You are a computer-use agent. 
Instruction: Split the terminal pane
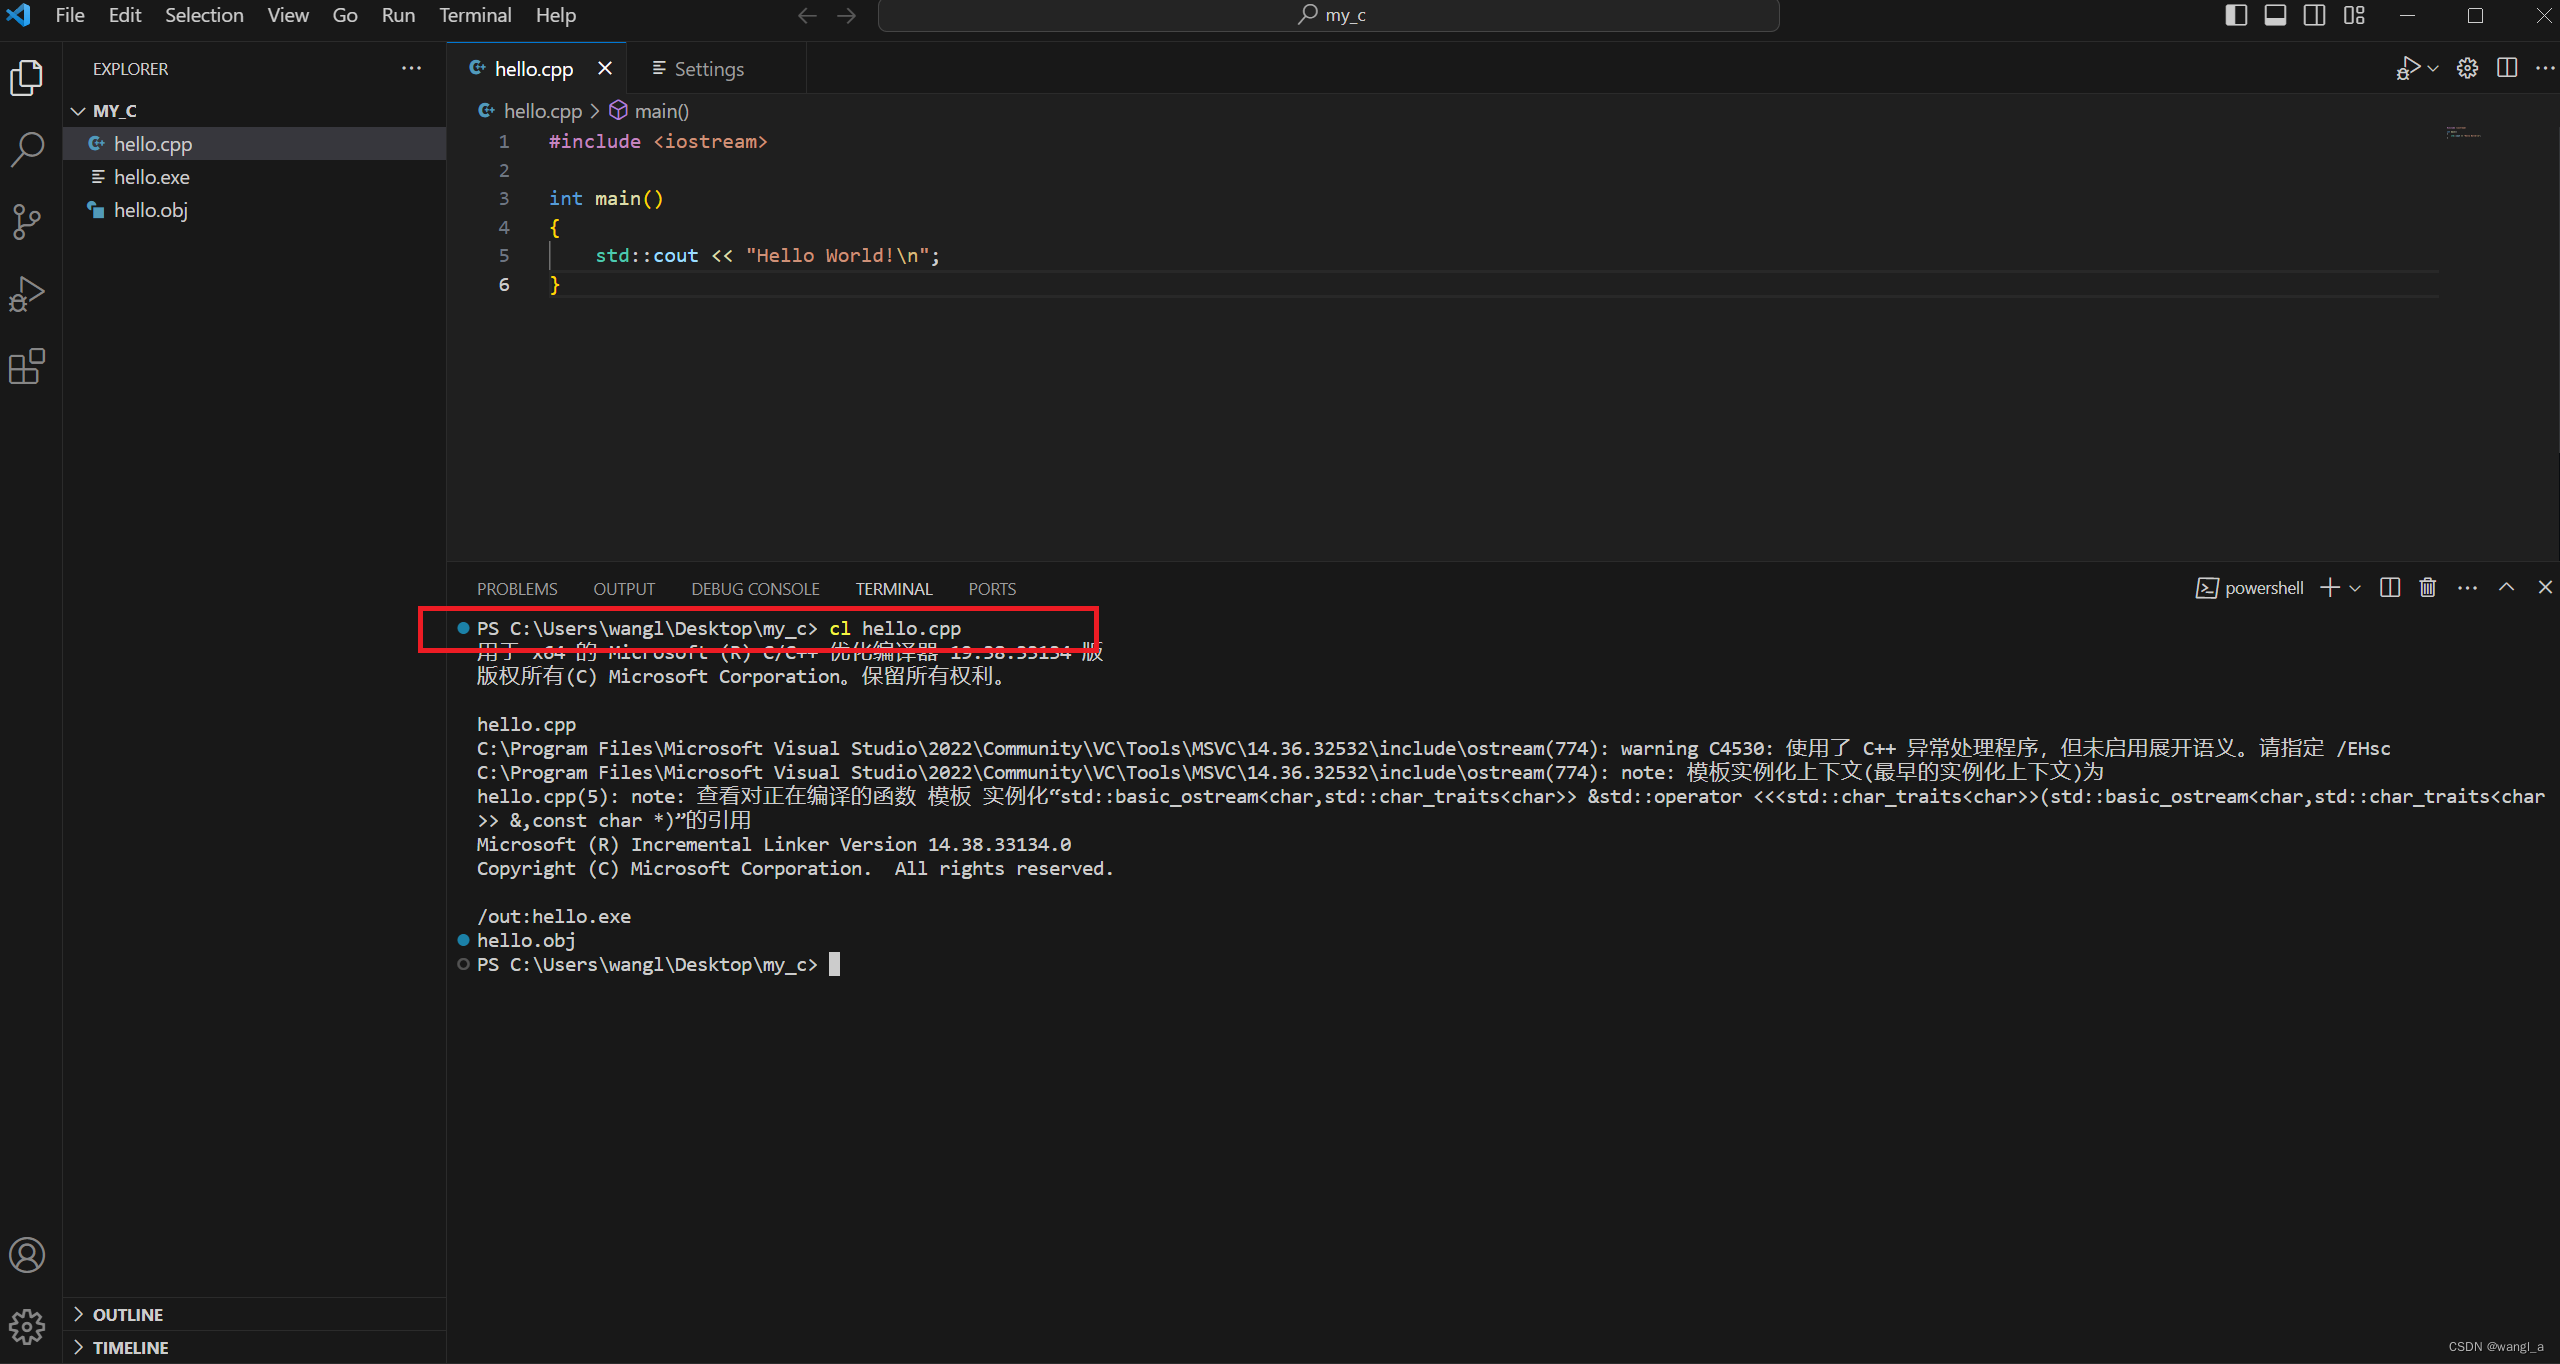click(x=2390, y=588)
